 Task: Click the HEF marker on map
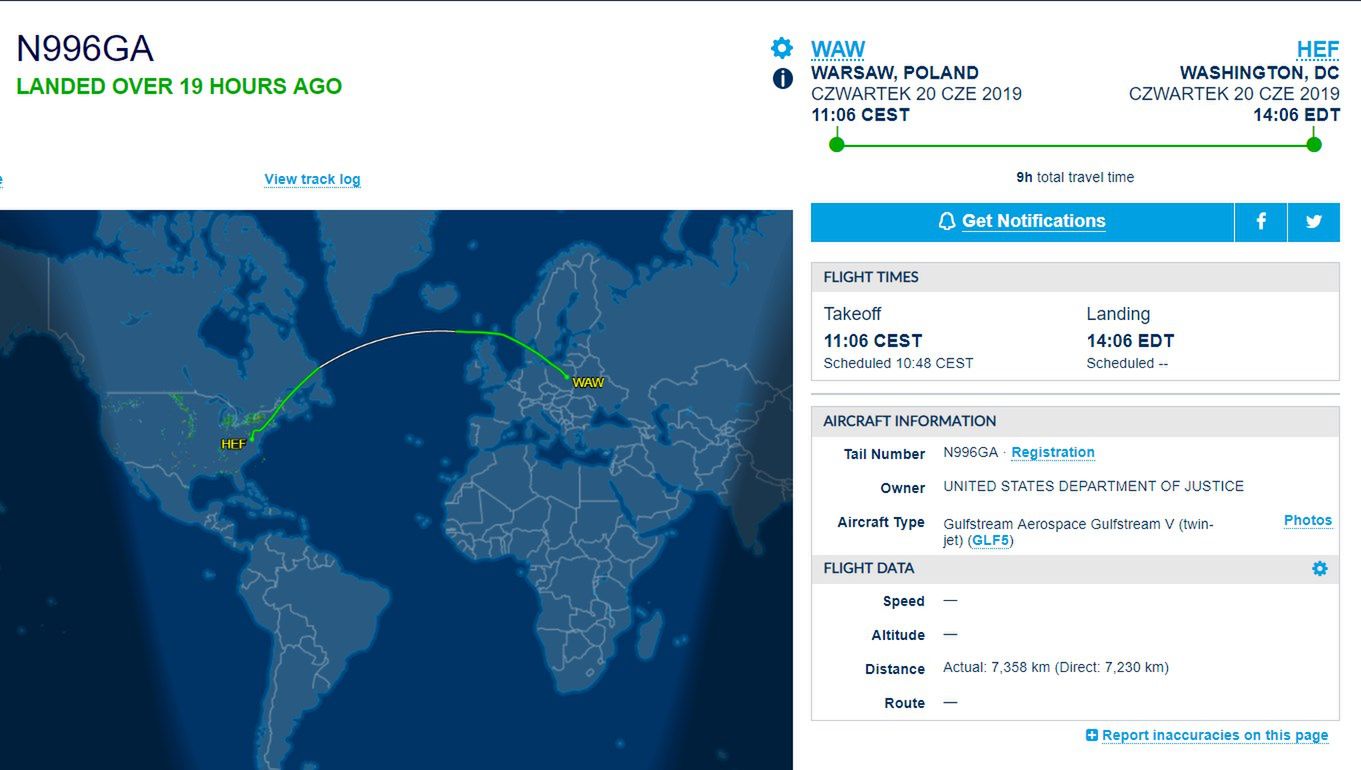click(x=233, y=443)
